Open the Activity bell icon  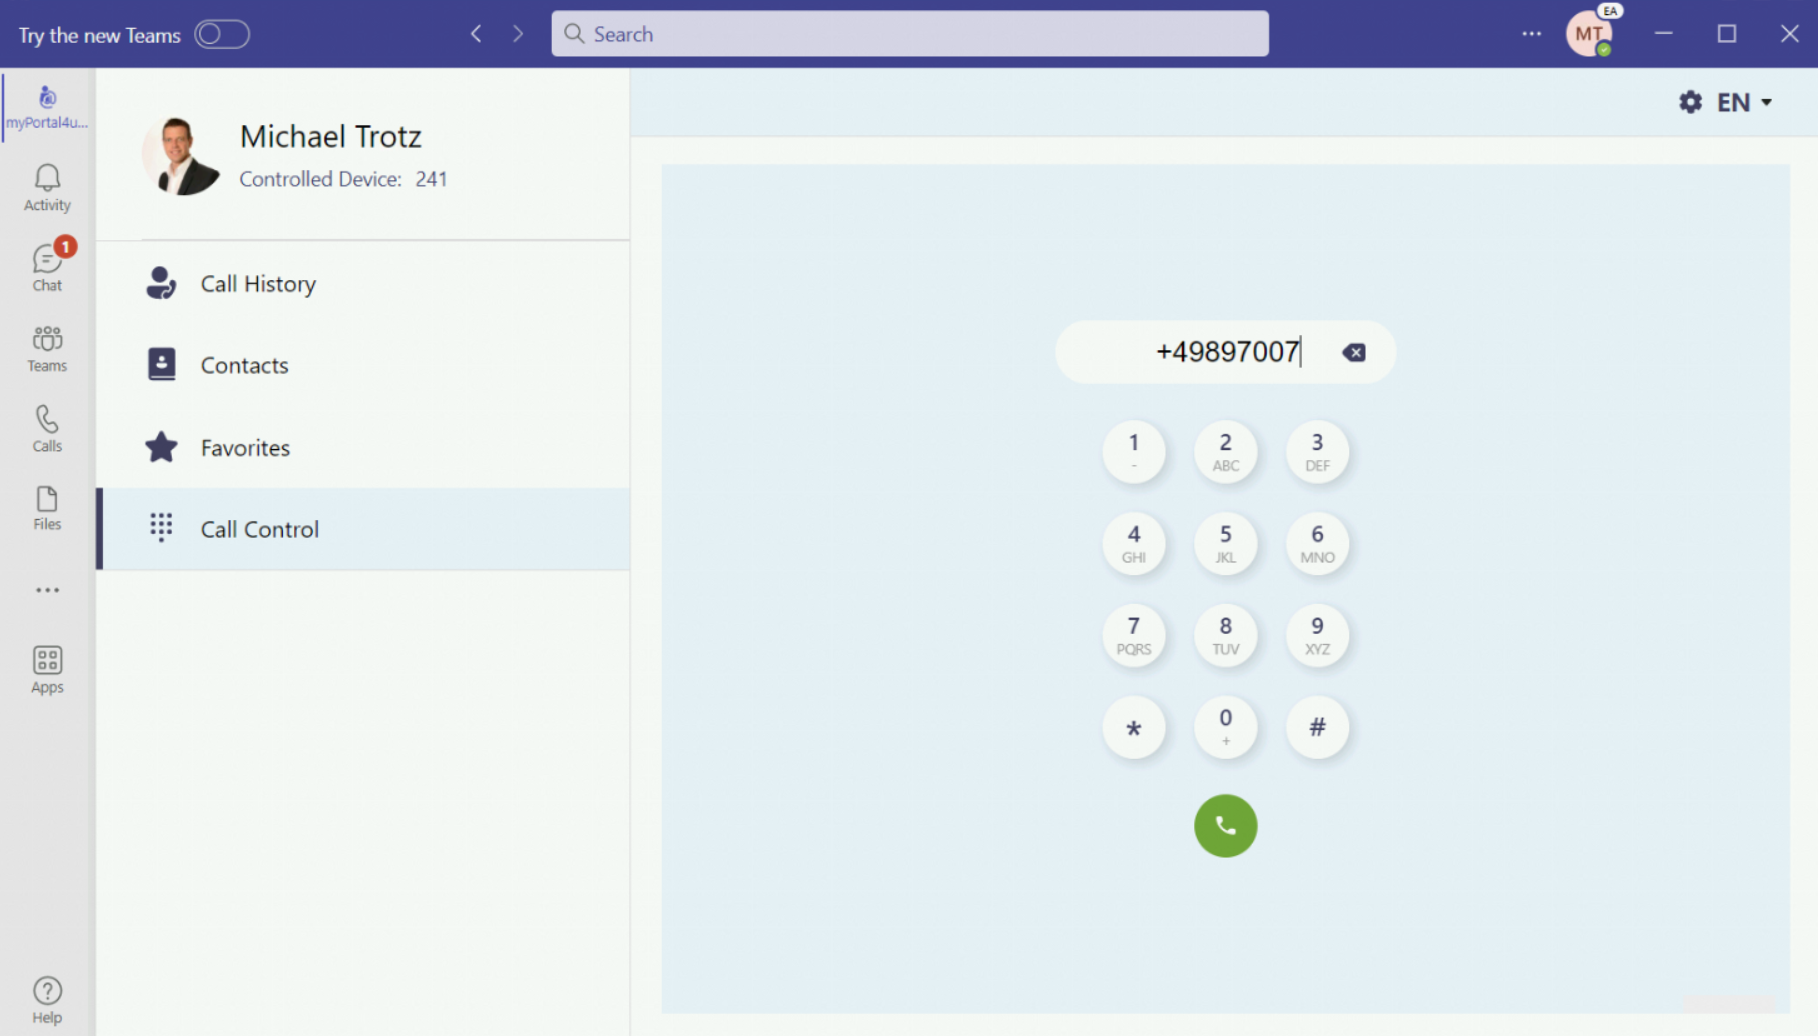(47, 187)
